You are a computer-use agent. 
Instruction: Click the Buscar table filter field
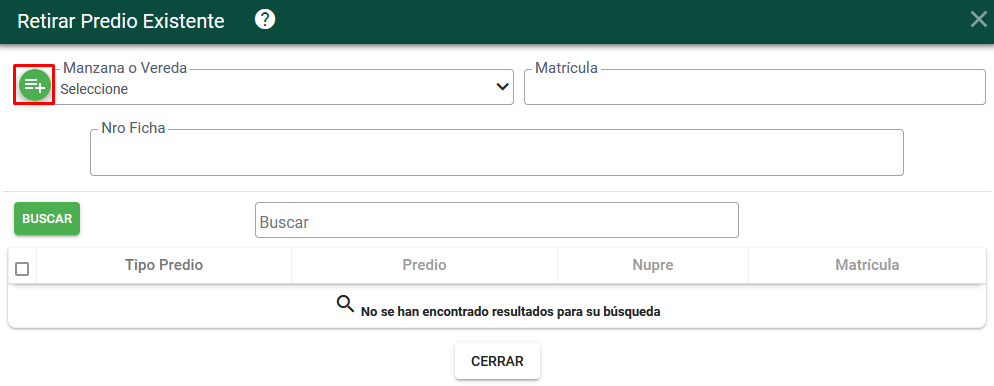(x=497, y=221)
